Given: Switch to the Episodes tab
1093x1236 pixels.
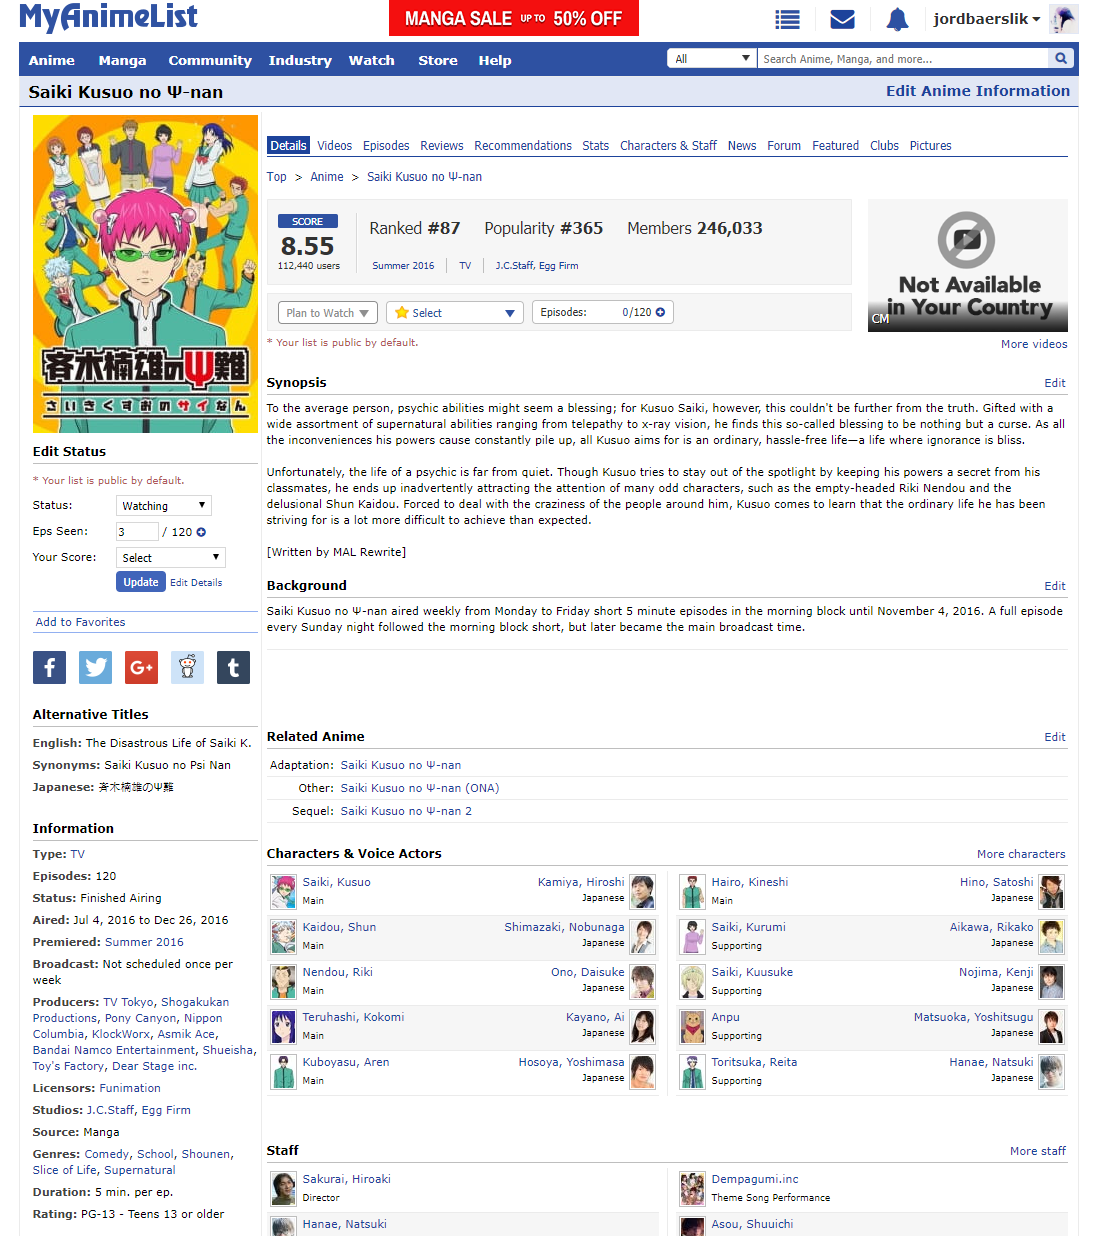Looking at the screenshot, I should click(x=386, y=146).
